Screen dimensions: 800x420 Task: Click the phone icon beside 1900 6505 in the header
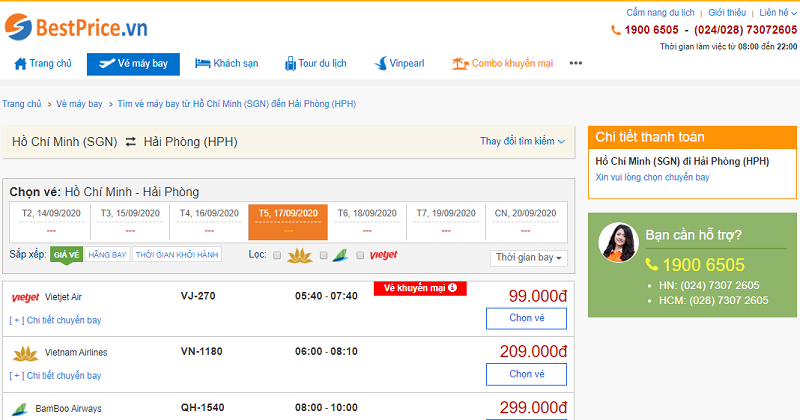pyautogui.click(x=616, y=30)
